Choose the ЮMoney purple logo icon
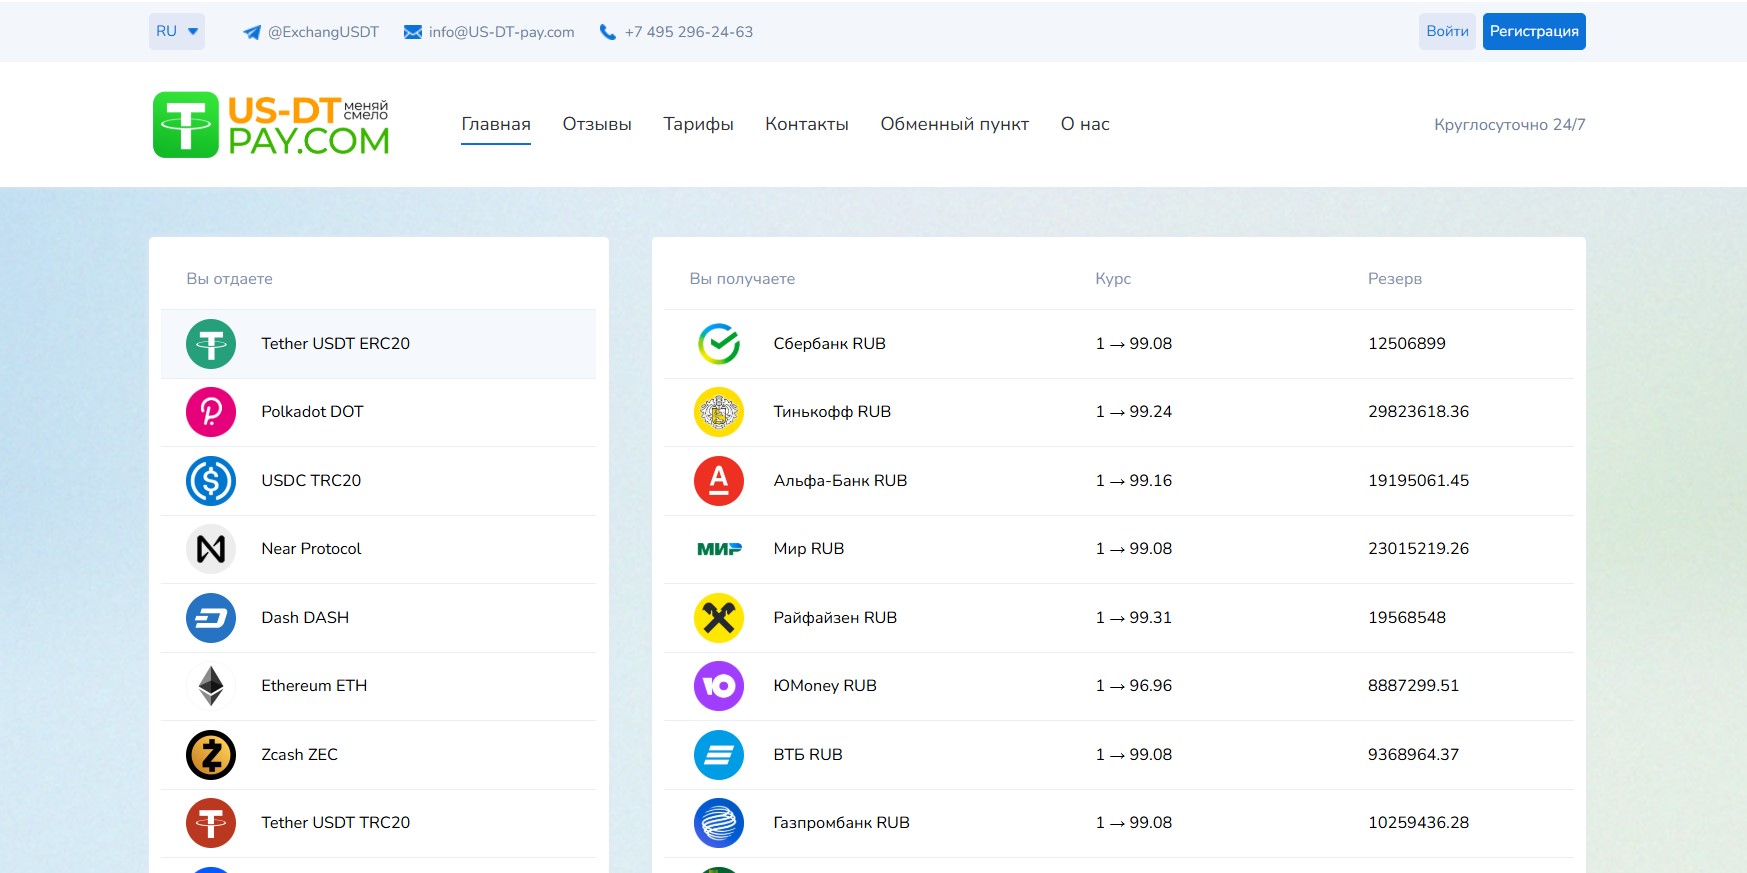The width and height of the screenshot is (1747, 873). pyautogui.click(x=719, y=686)
